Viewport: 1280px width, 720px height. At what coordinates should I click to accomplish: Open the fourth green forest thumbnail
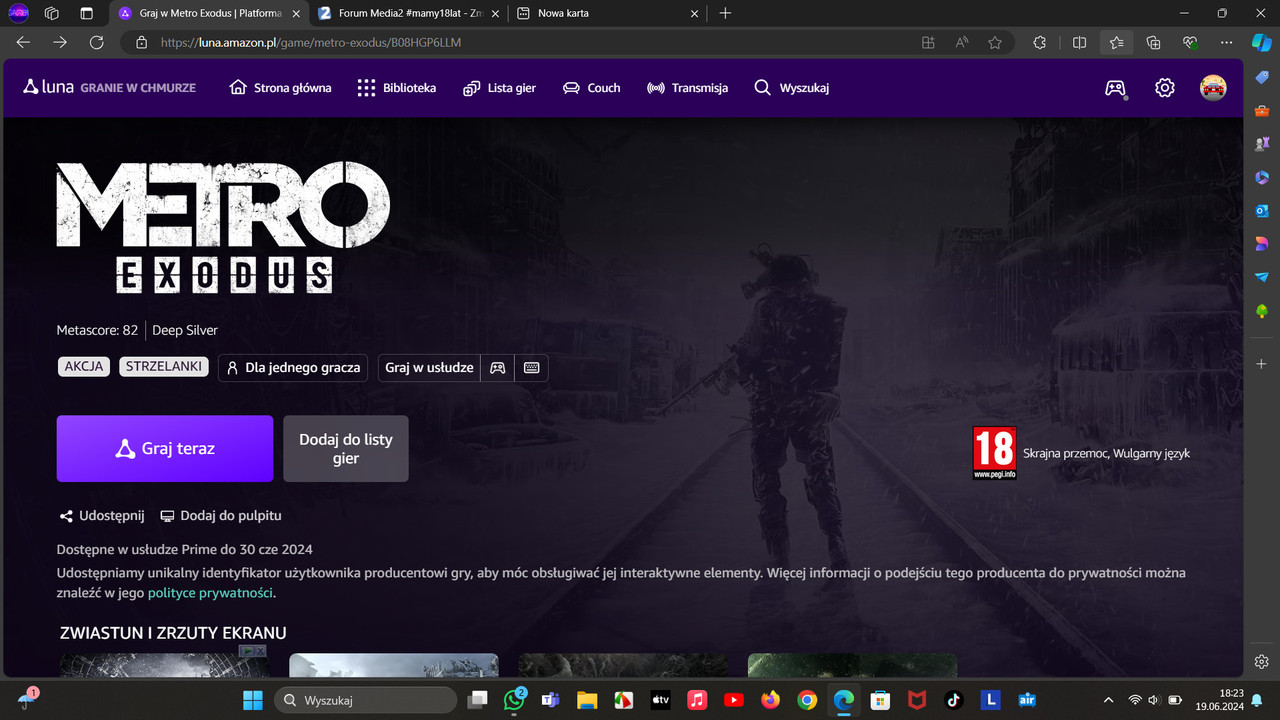(x=852, y=666)
